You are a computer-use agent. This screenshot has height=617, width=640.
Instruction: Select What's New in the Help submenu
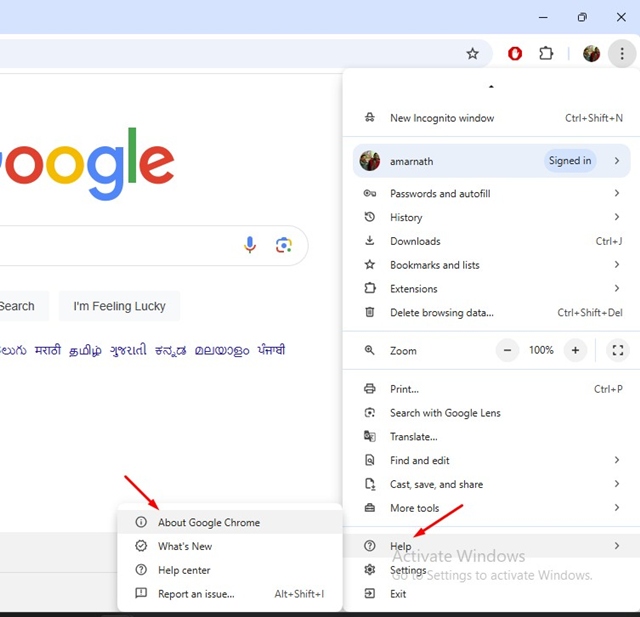(229, 546)
